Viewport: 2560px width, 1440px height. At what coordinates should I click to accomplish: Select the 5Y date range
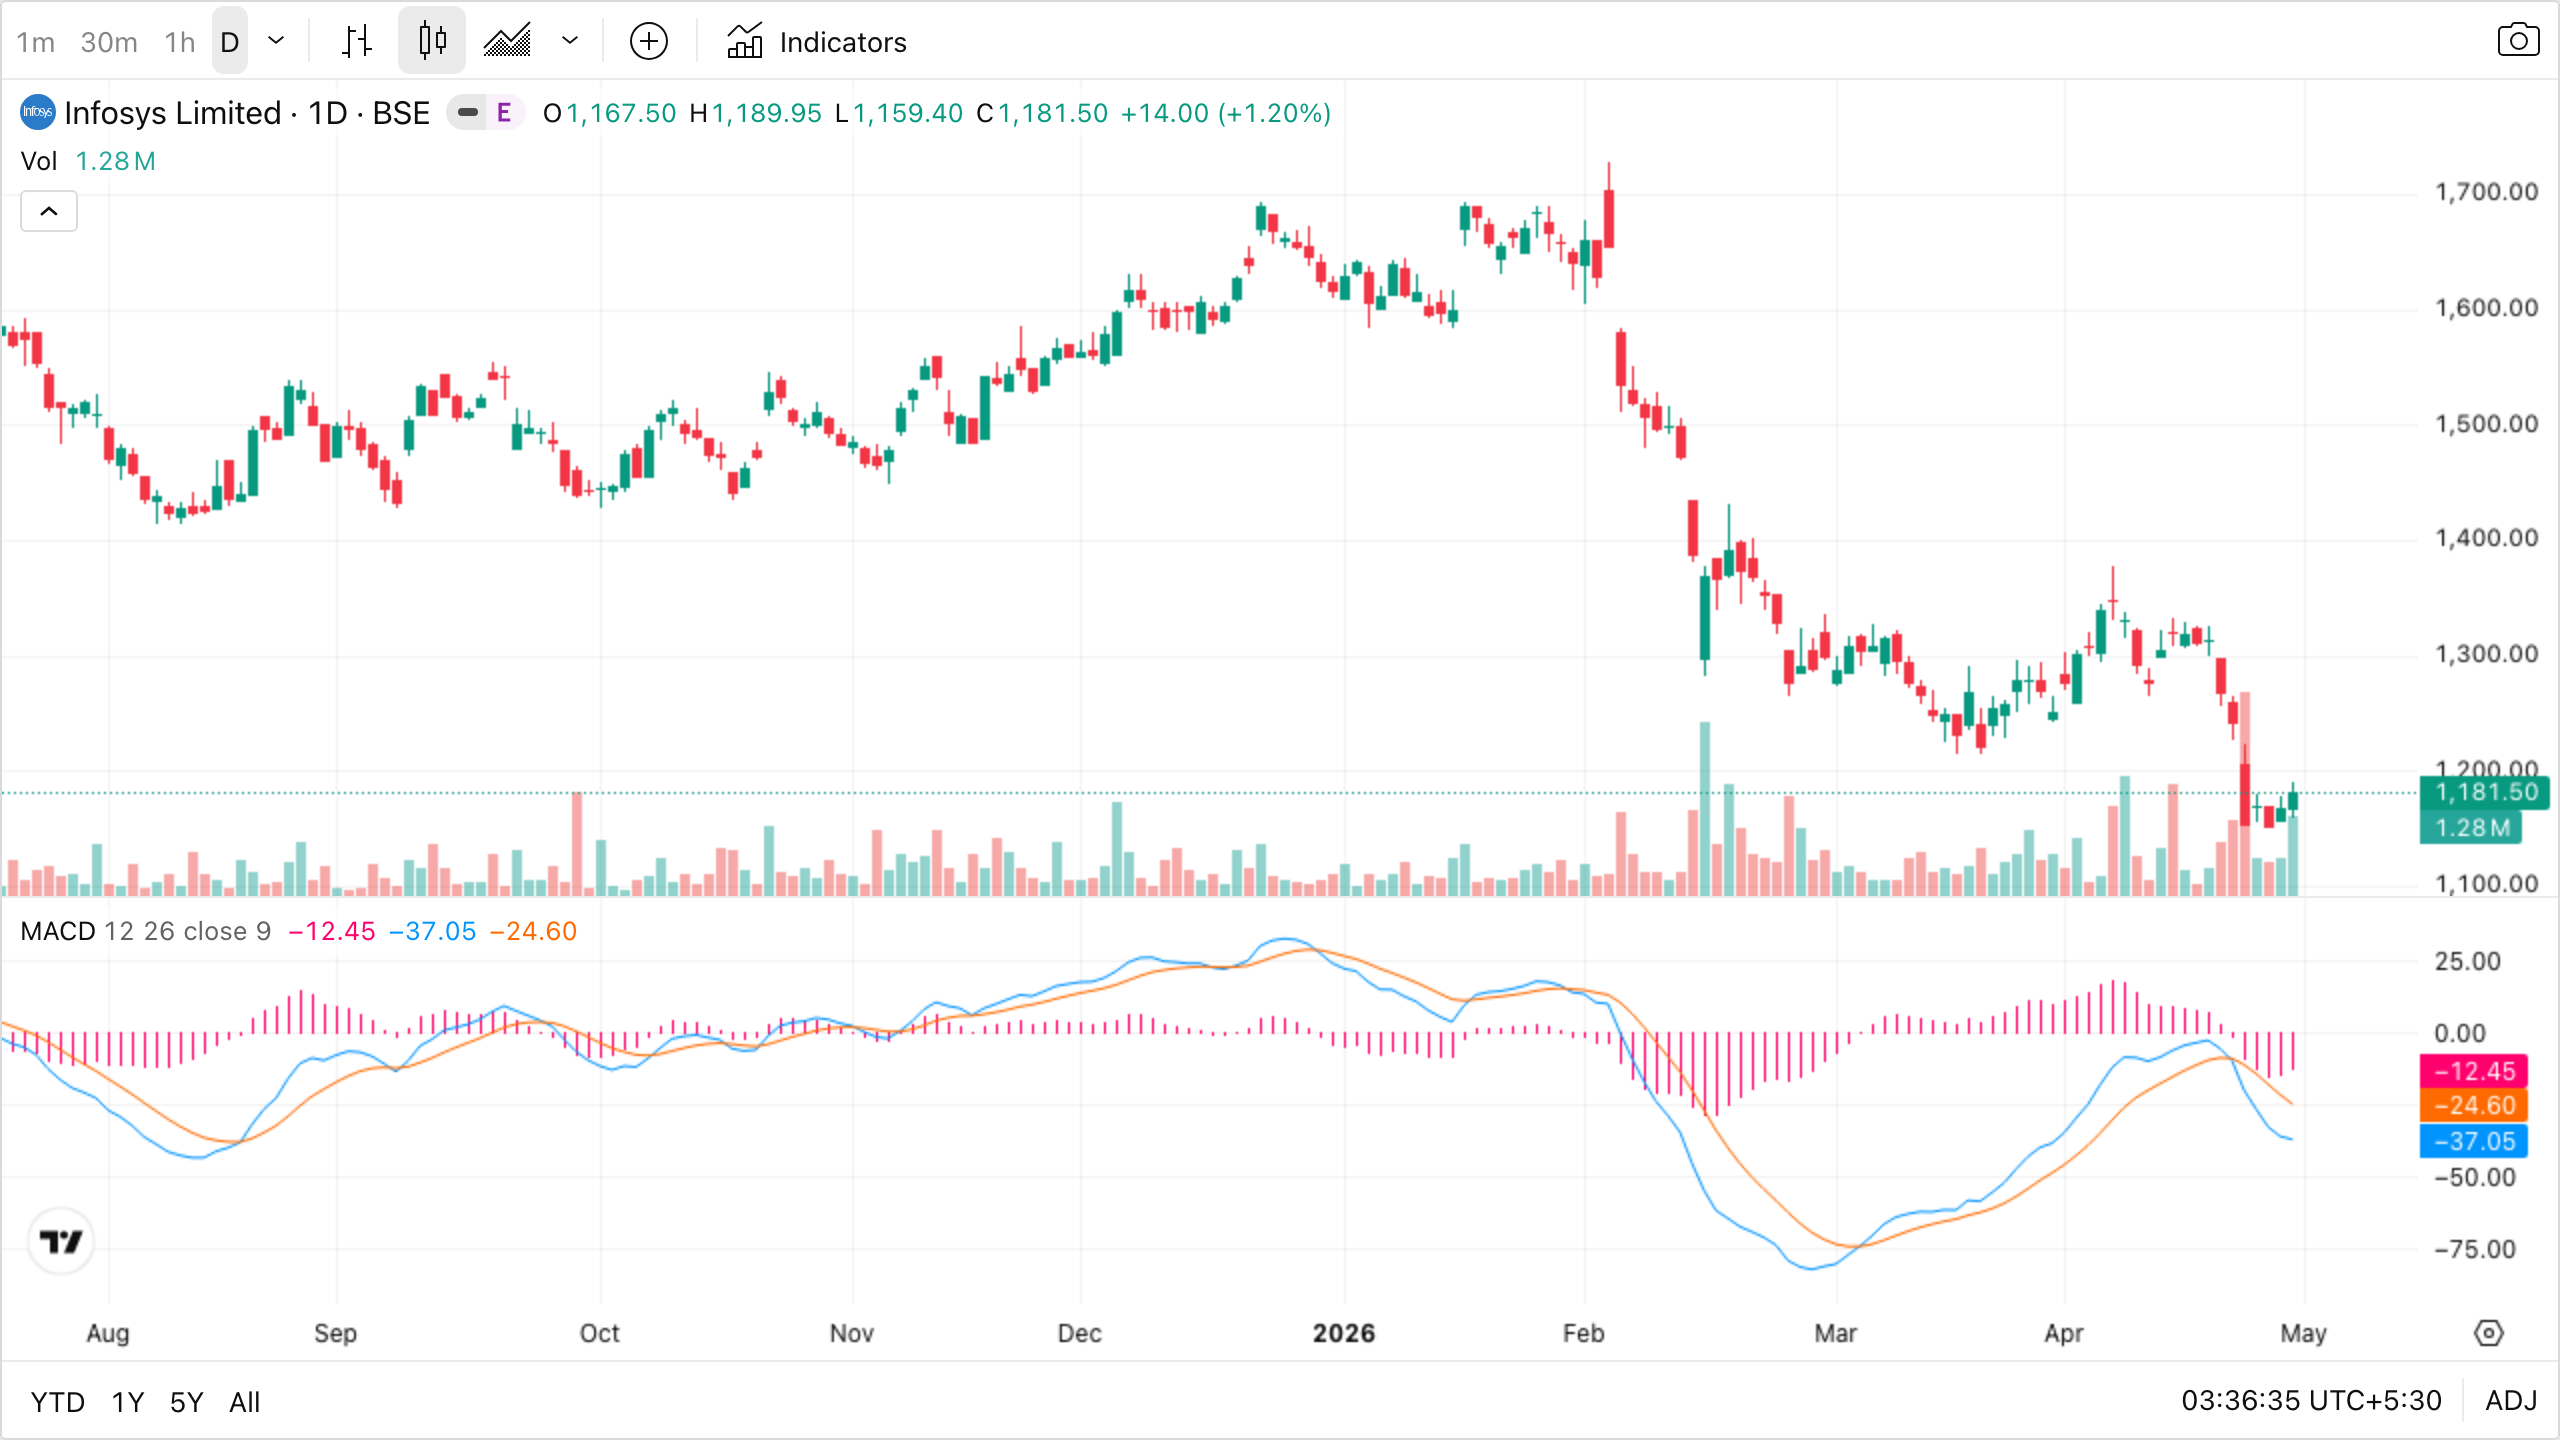187,1402
